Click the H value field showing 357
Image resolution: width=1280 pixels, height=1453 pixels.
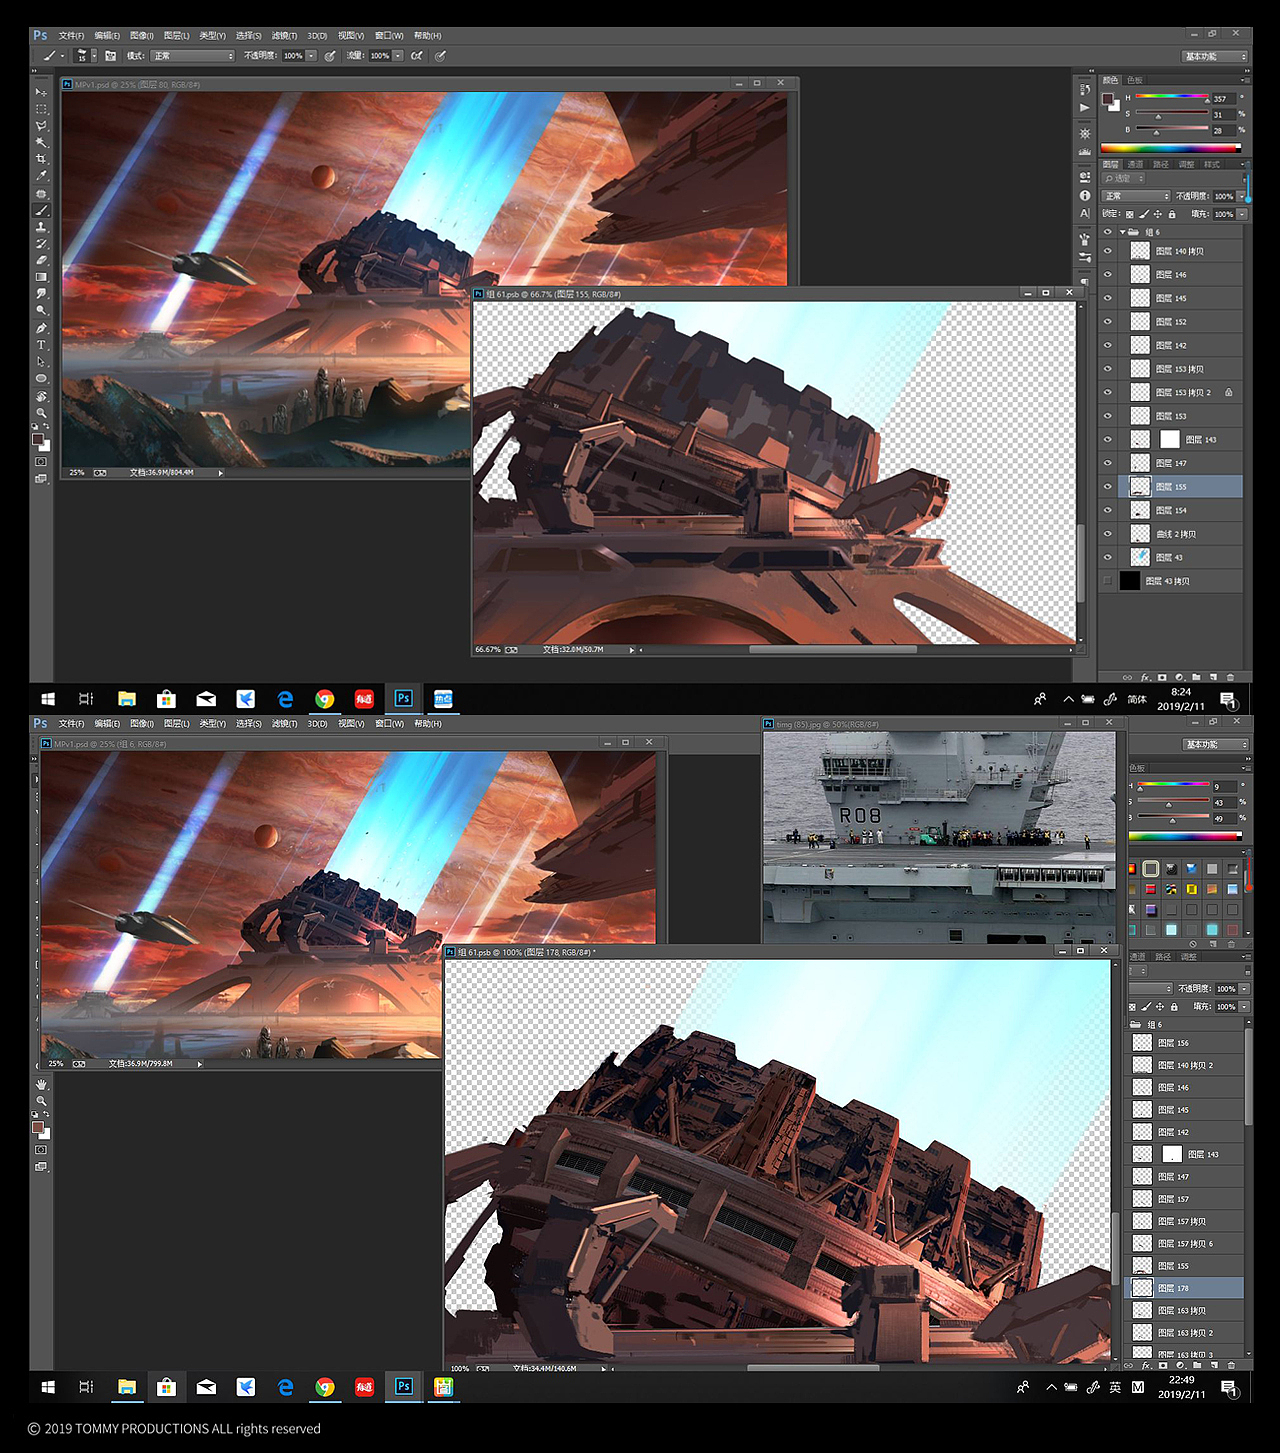coord(1223,99)
